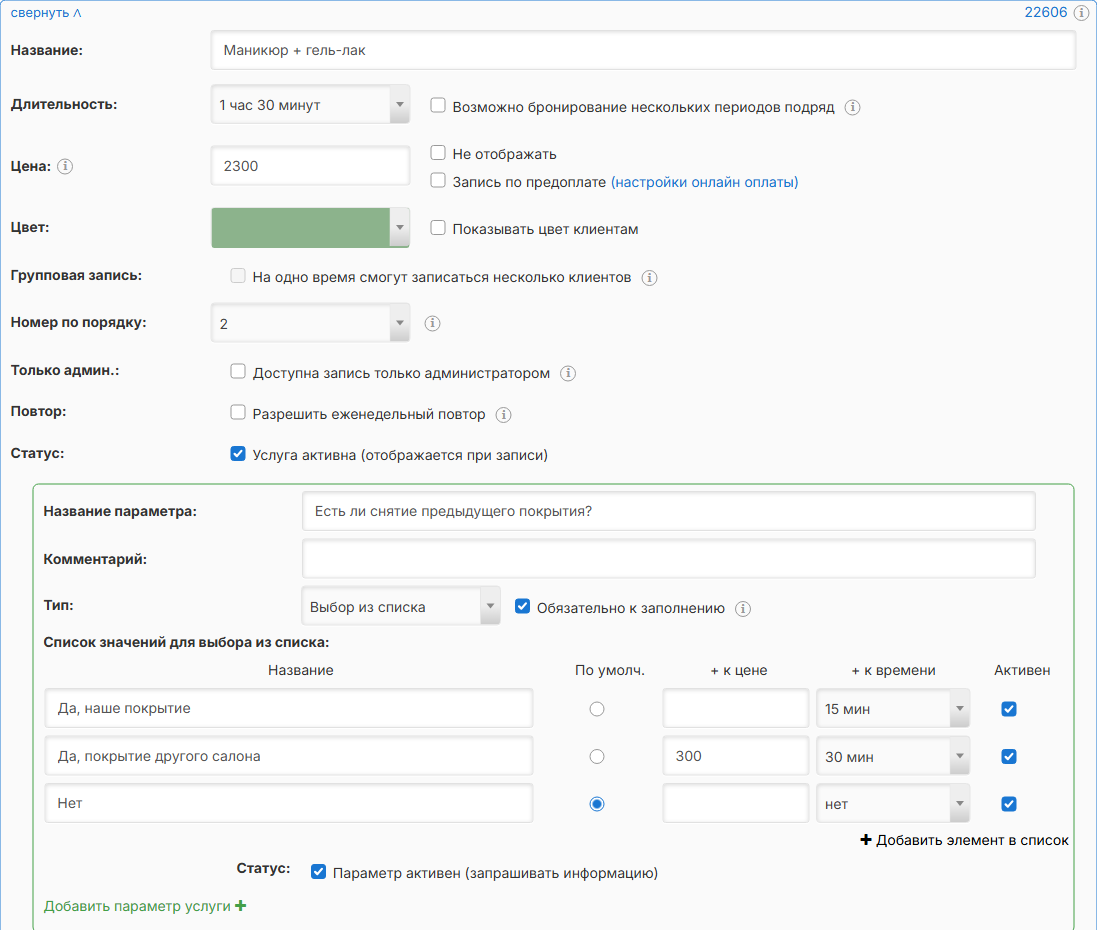Click info icon next to Цена label
Image resolution: width=1097 pixels, height=930 pixels.
(x=65, y=167)
